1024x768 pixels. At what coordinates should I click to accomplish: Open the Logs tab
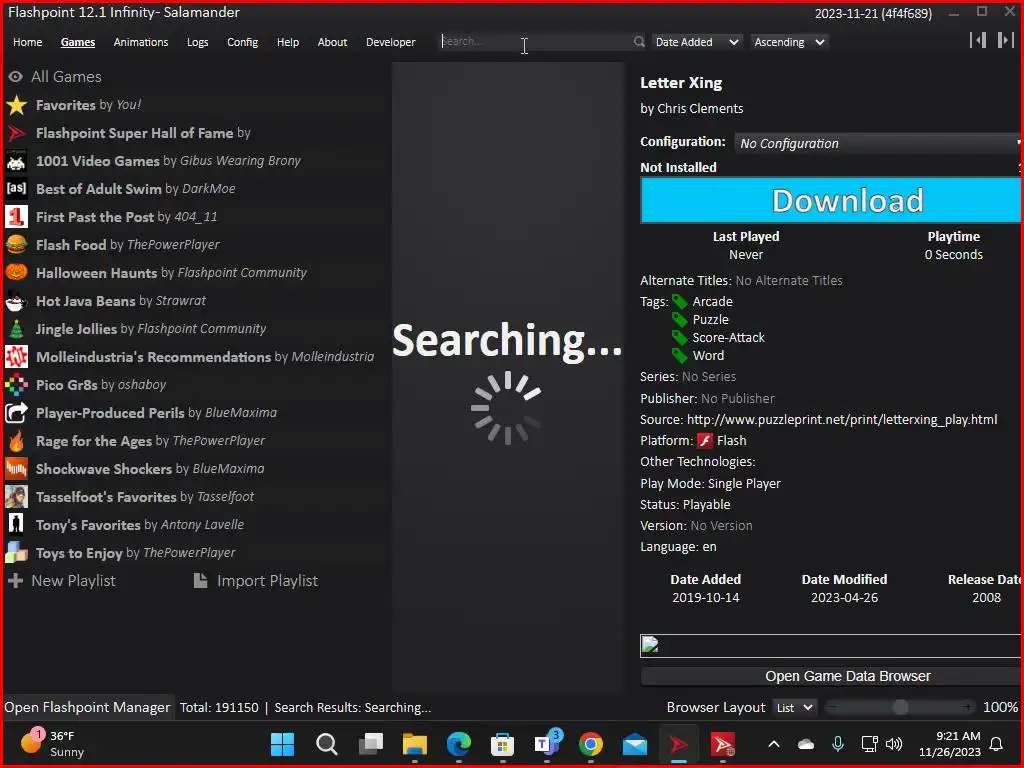pyautogui.click(x=197, y=42)
